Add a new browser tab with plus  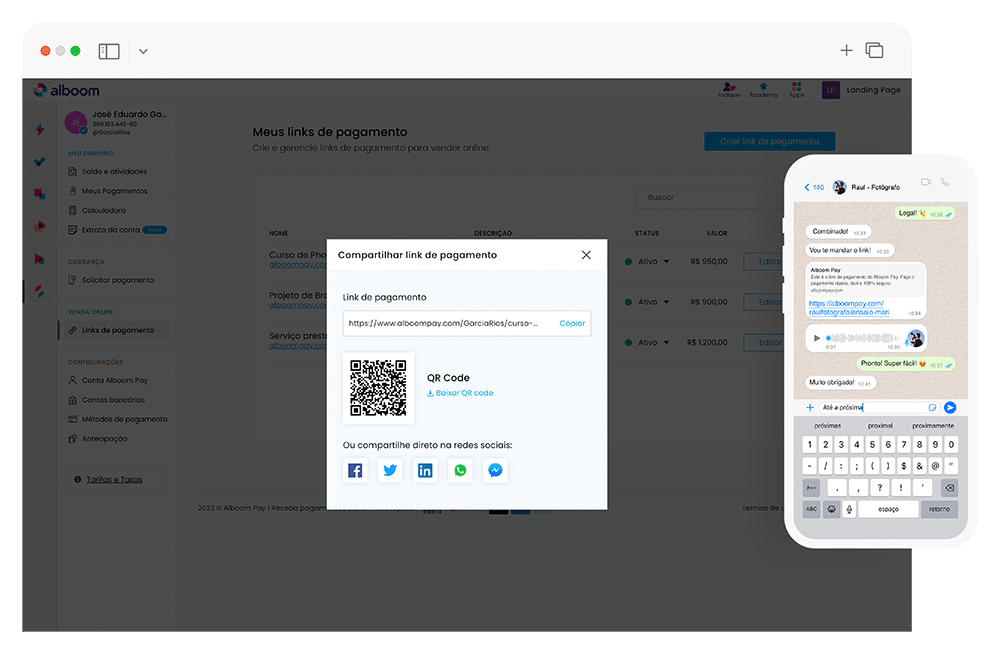[x=846, y=50]
